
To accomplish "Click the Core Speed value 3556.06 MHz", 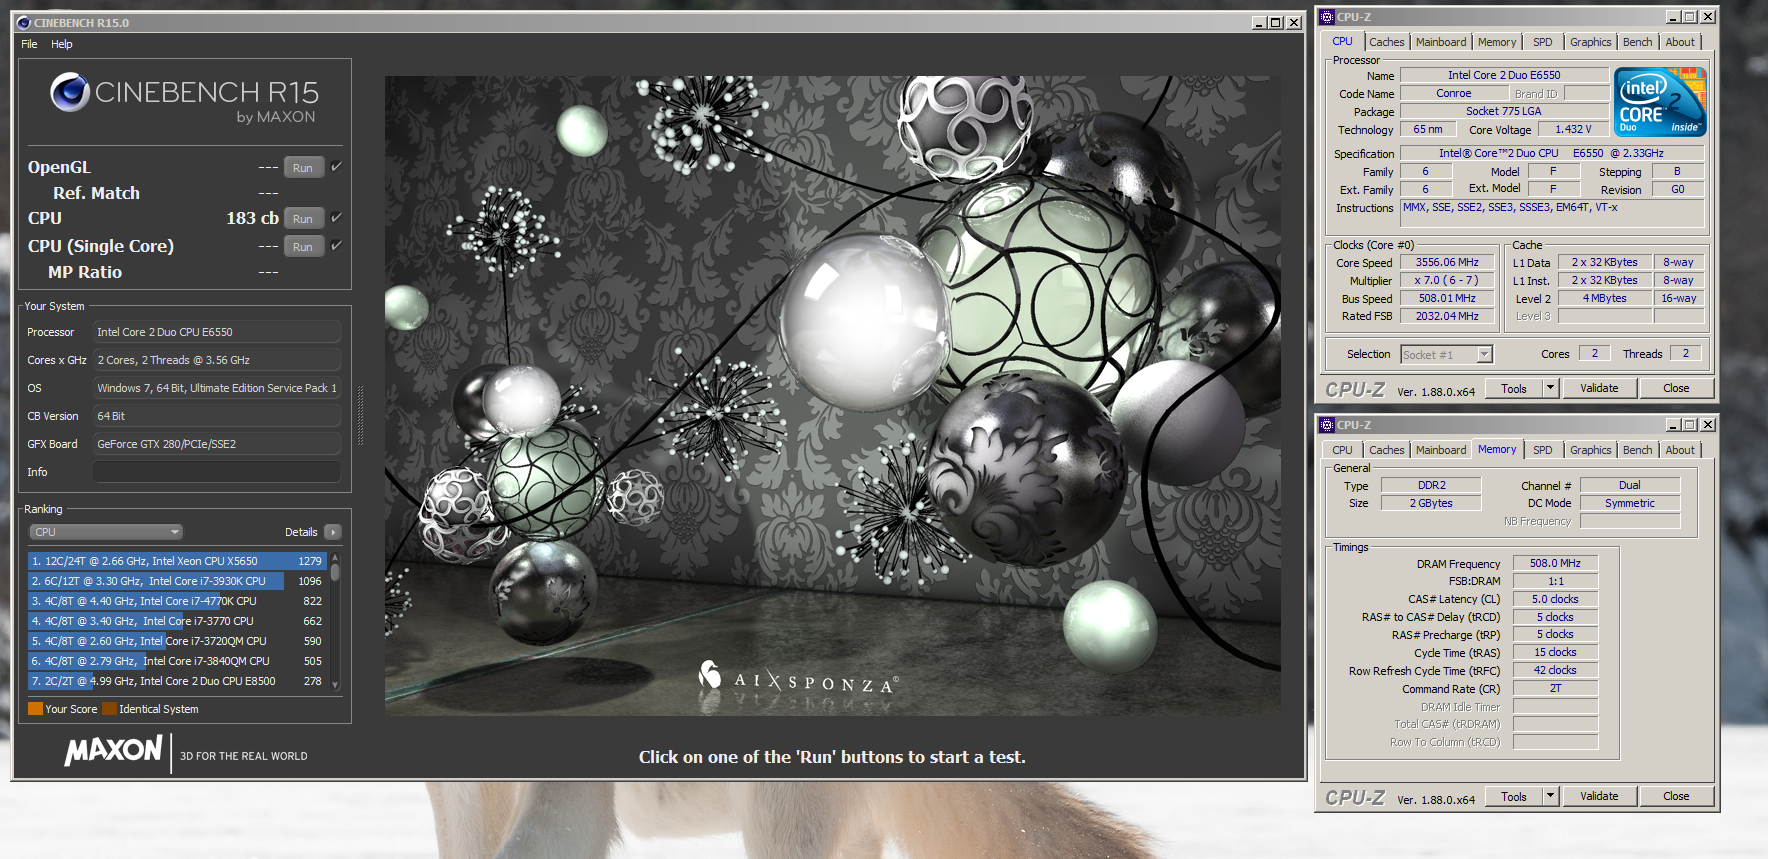I will click(1447, 262).
